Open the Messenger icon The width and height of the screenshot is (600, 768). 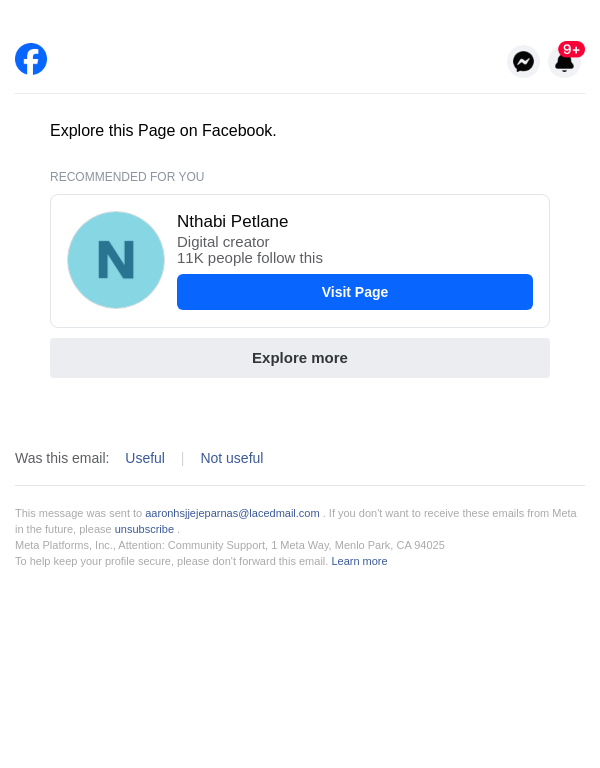[523, 61]
